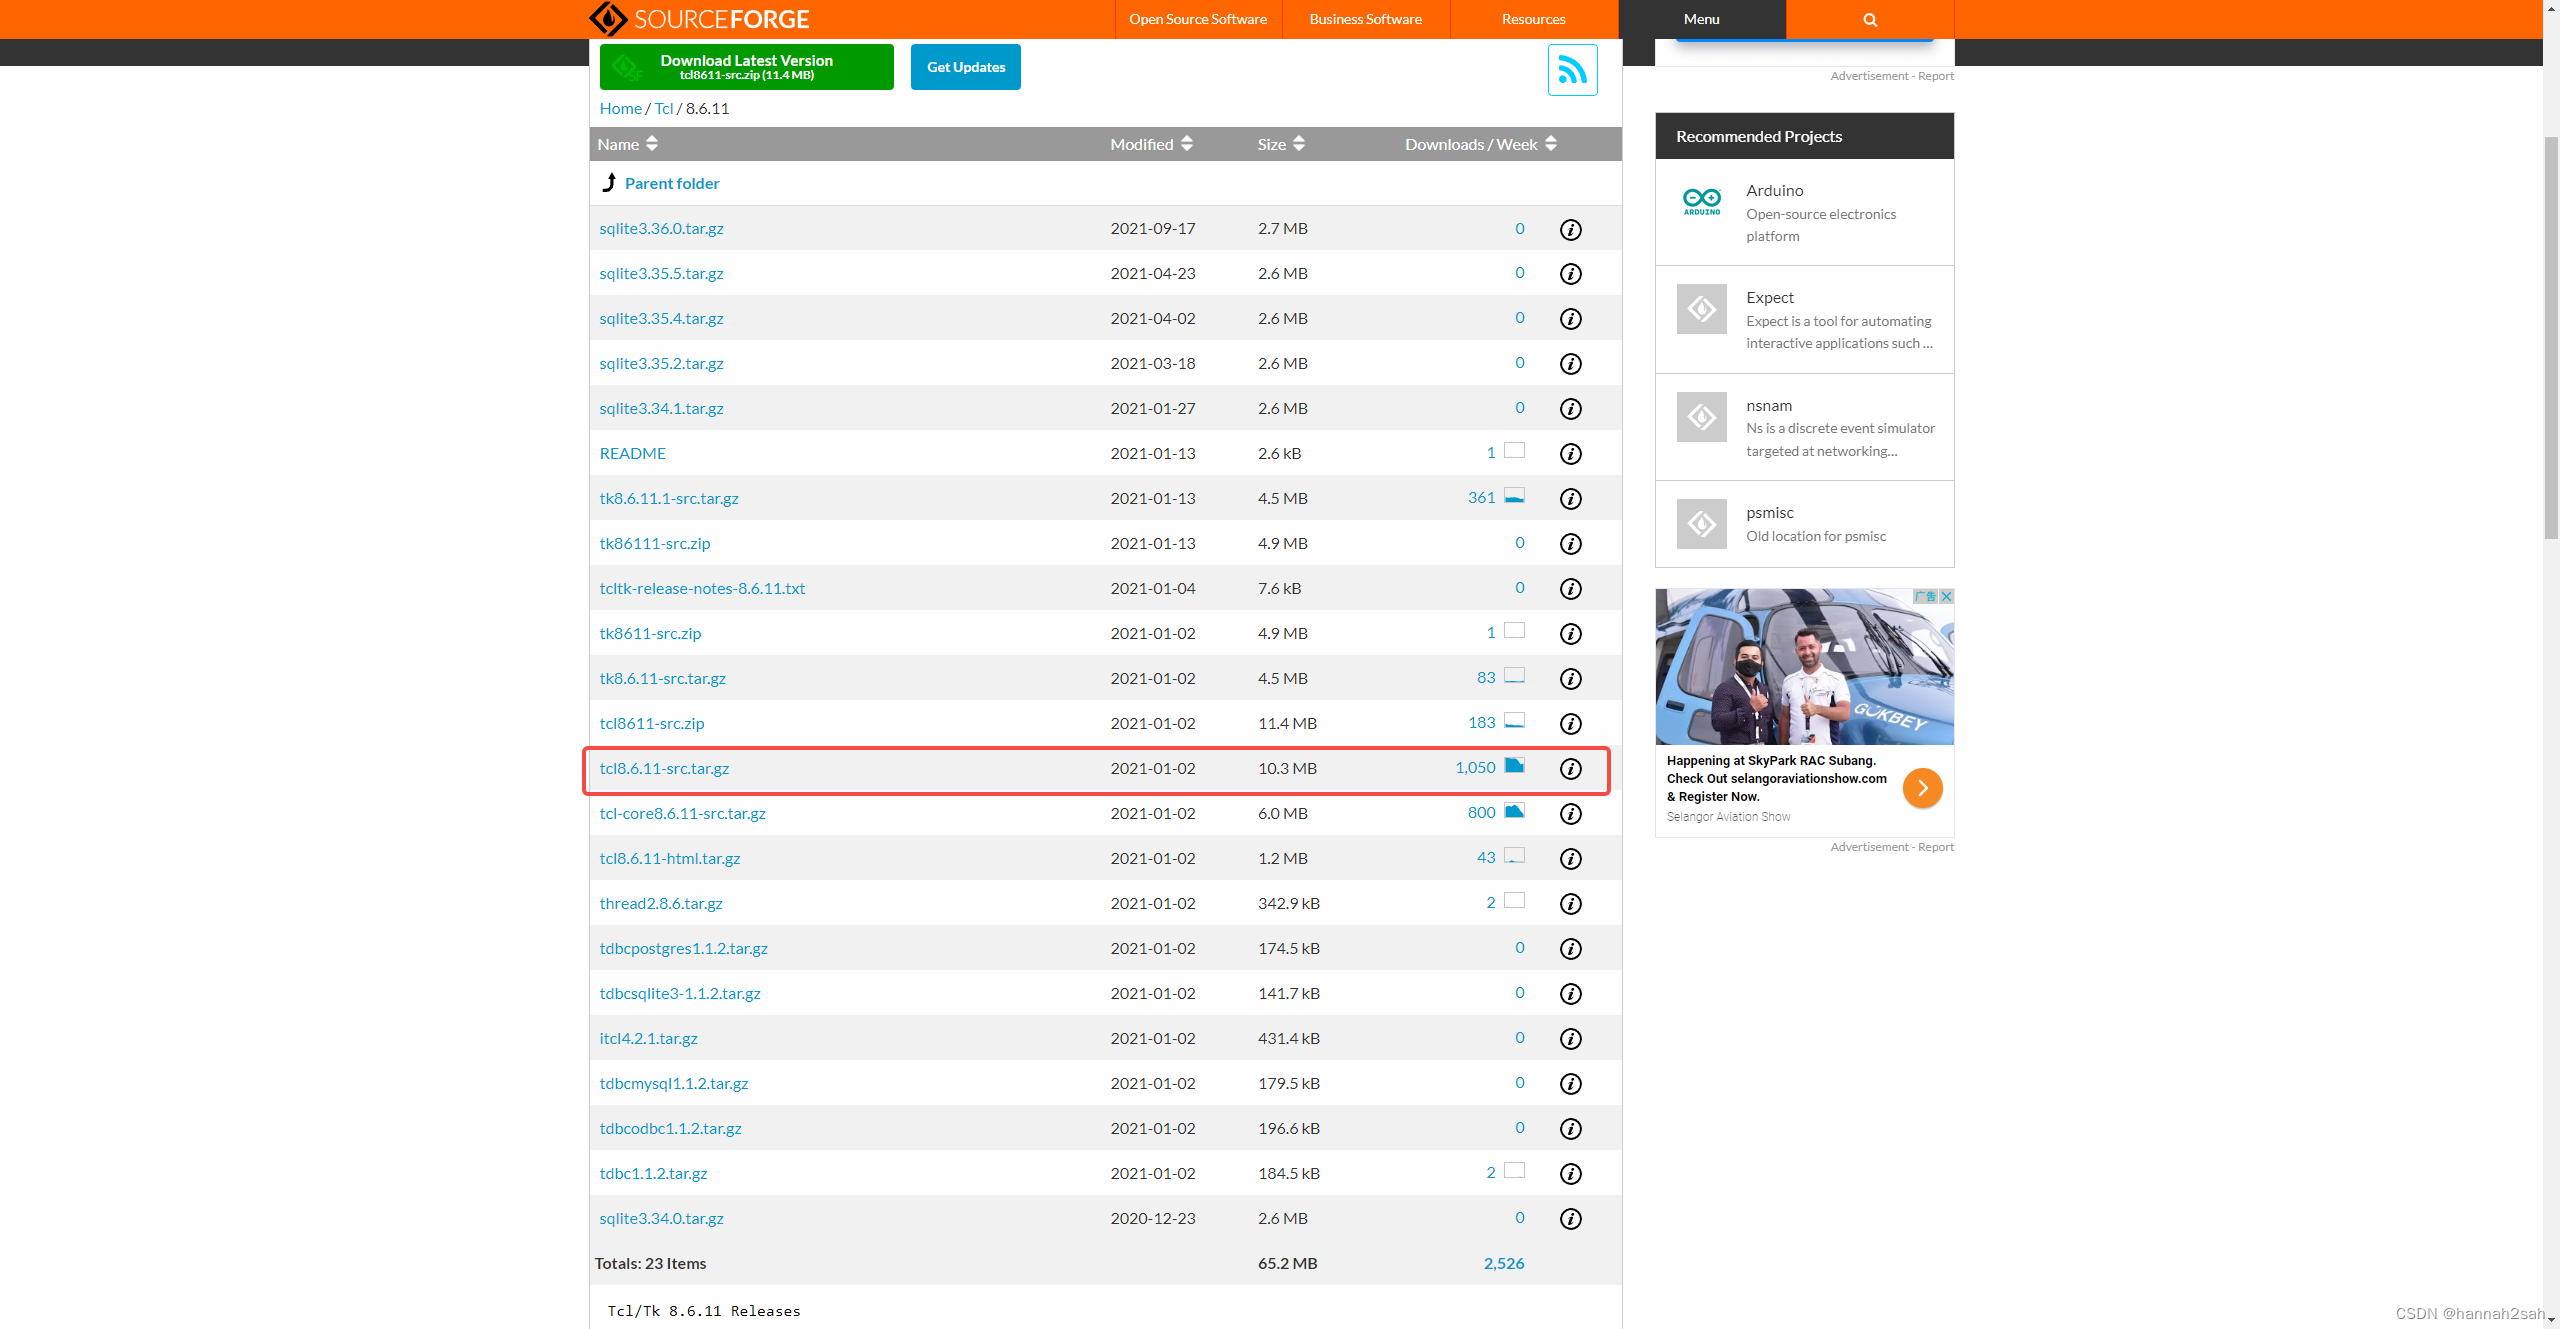
Task: Click the RSS feed icon
Action: pyautogui.click(x=1572, y=70)
